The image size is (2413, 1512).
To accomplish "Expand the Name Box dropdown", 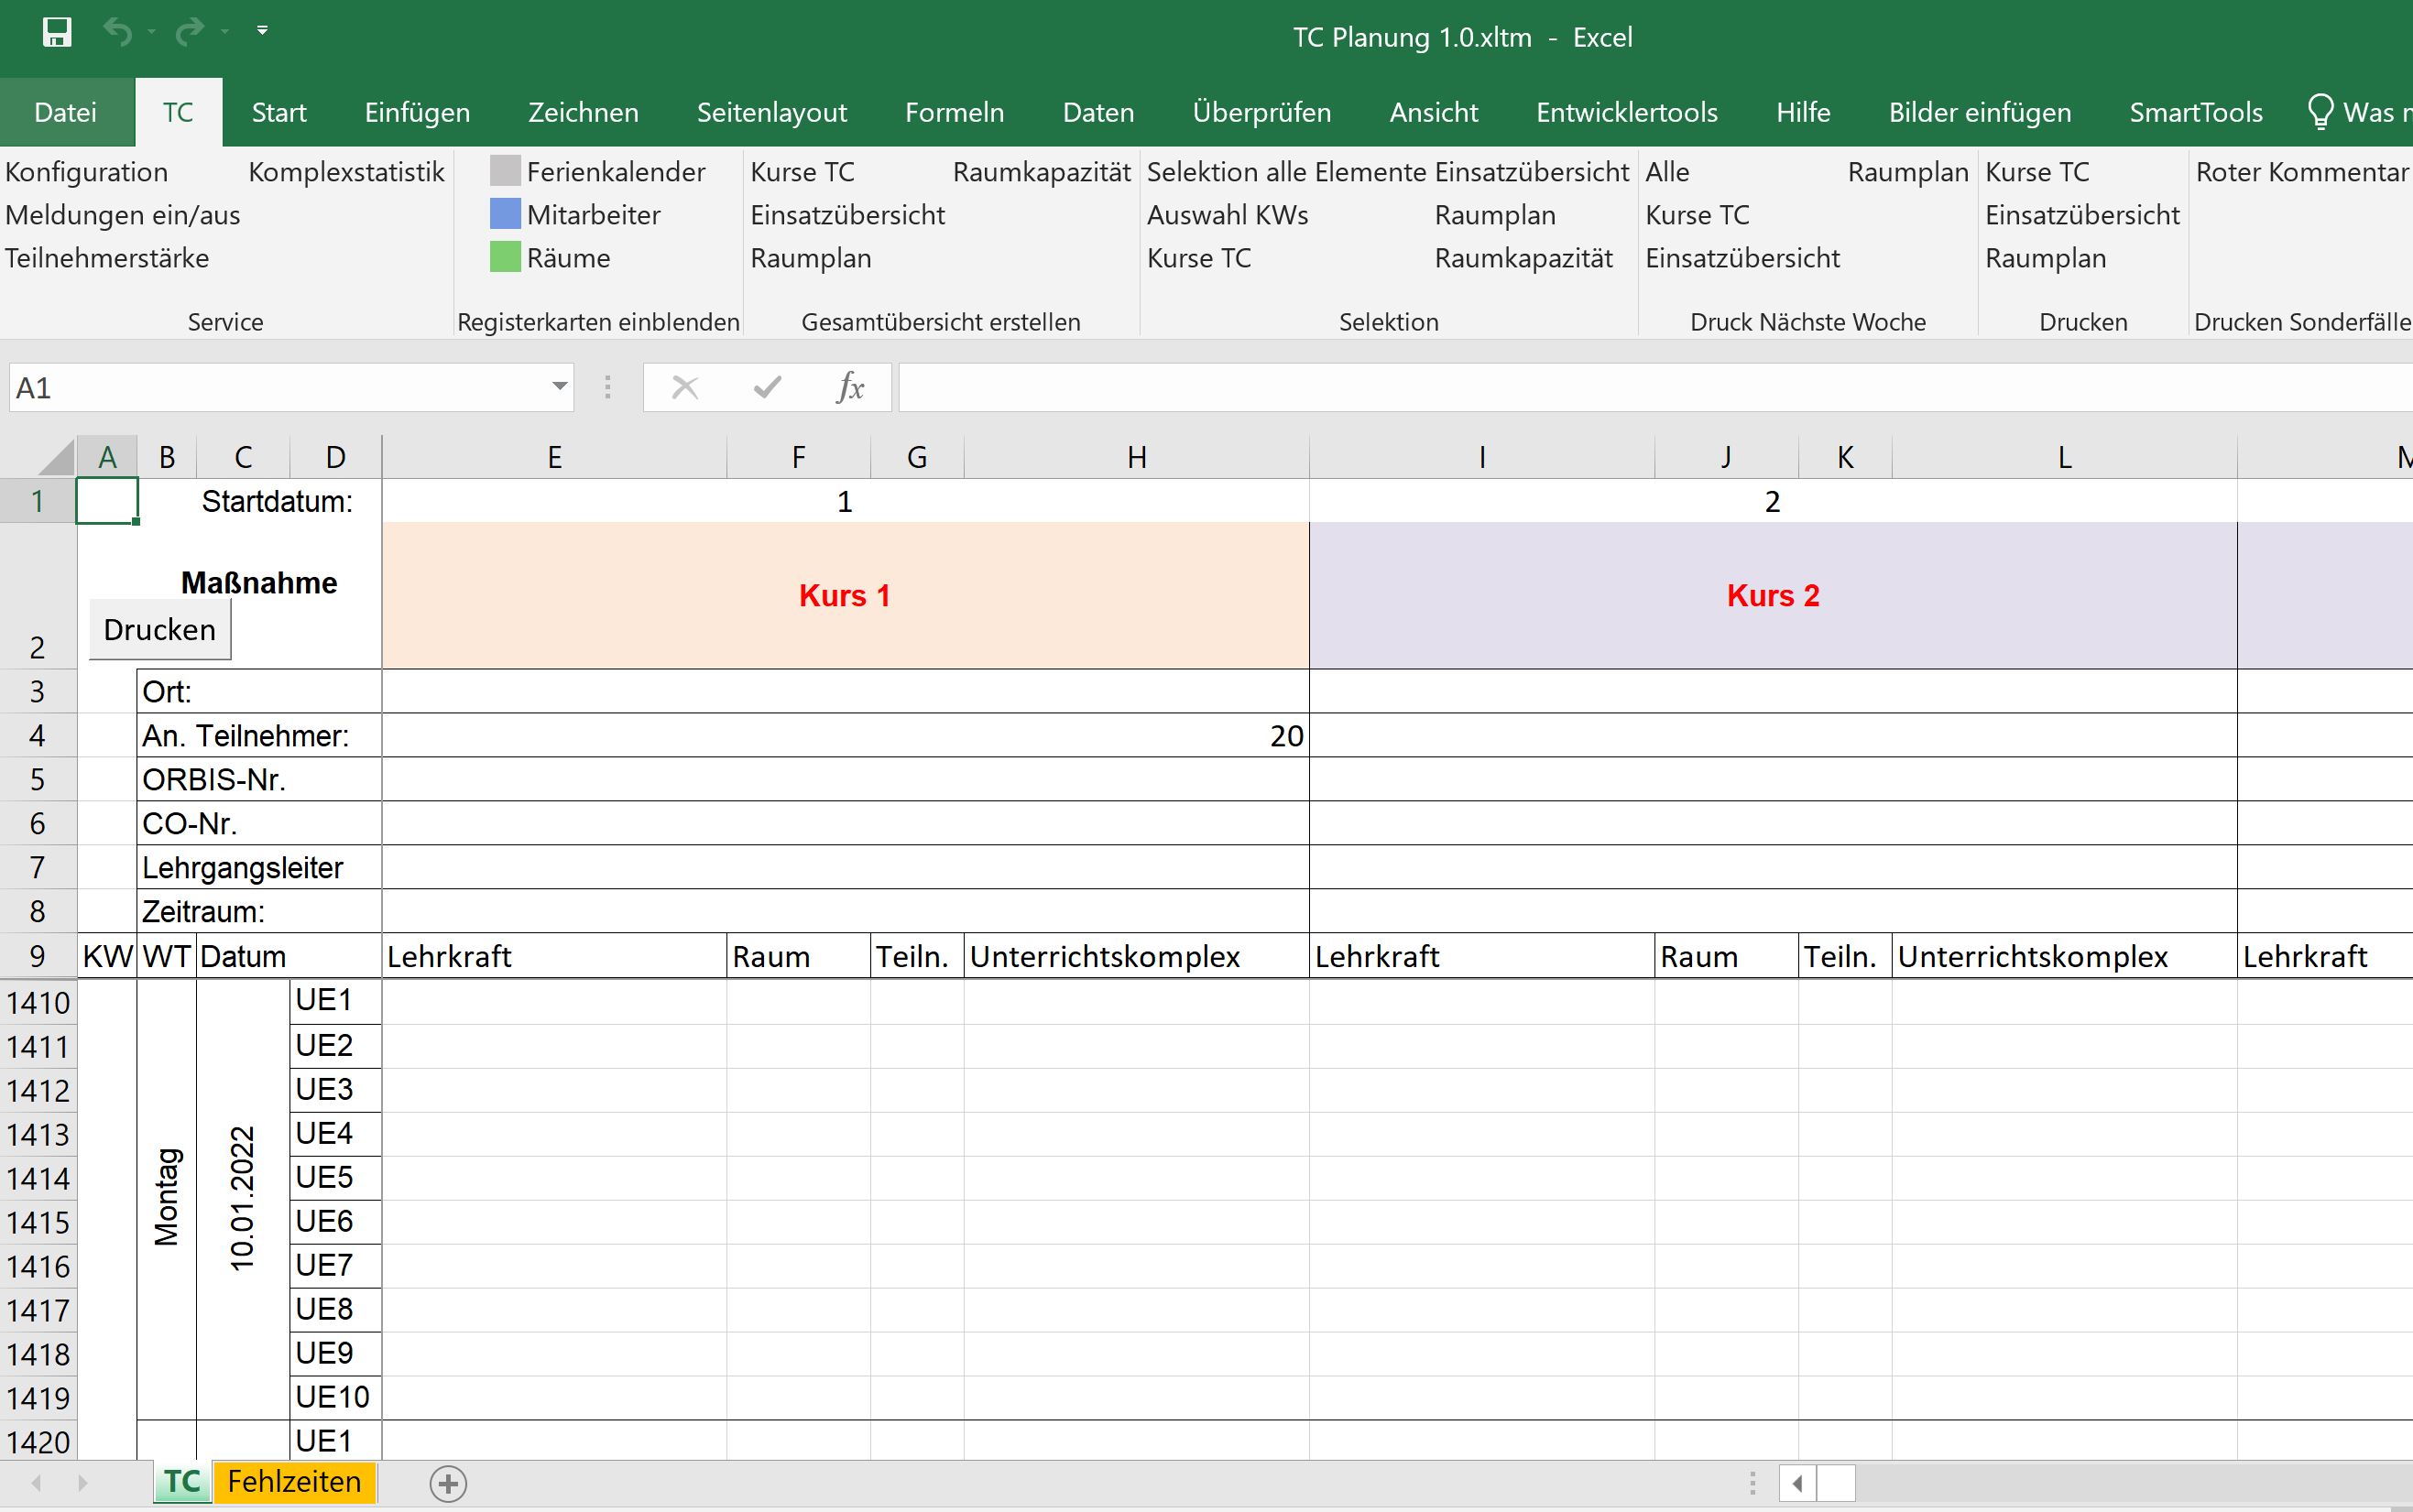I will (559, 387).
